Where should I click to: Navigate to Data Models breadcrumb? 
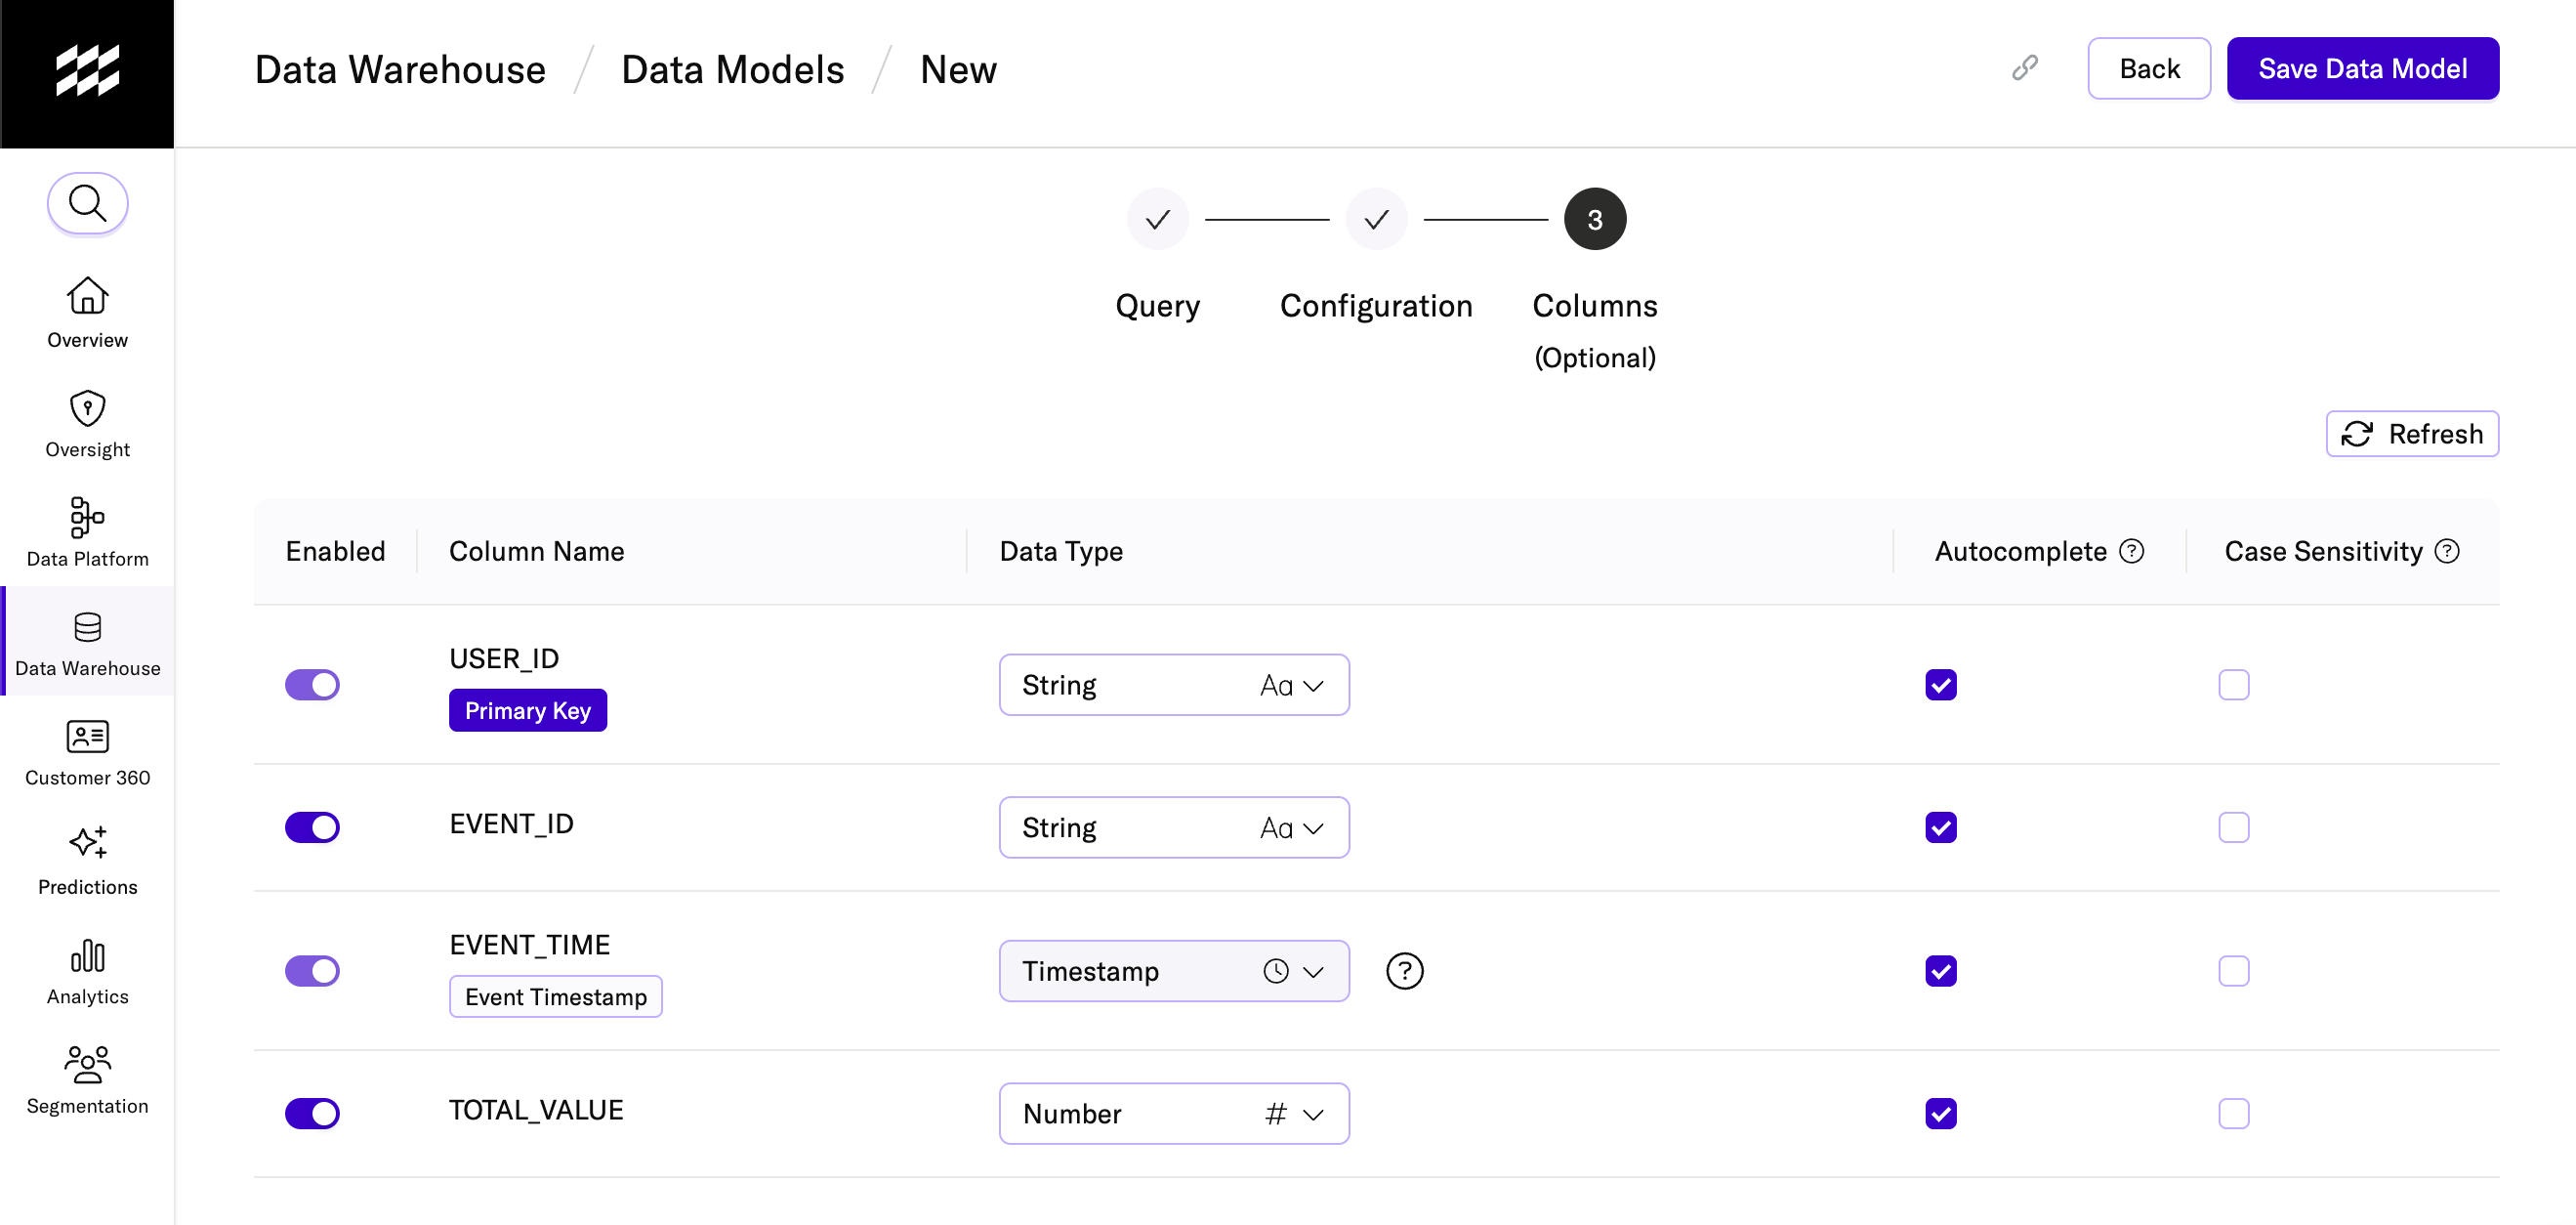coord(732,69)
